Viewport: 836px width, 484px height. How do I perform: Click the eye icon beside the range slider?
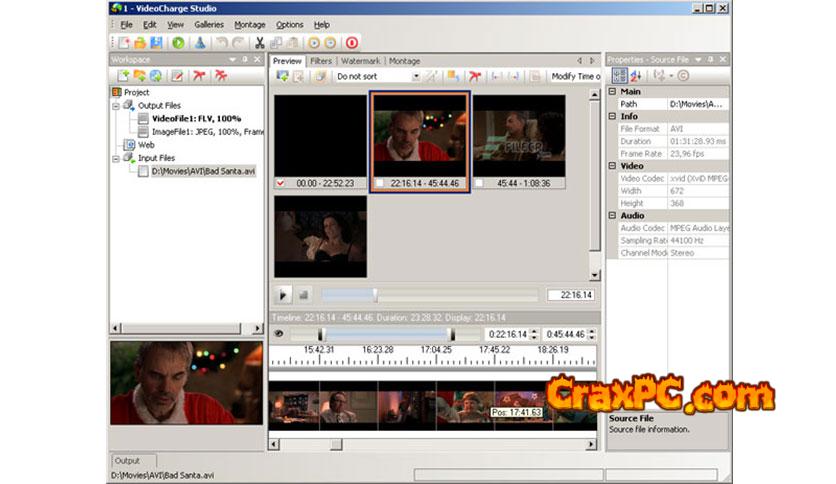(279, 334)
